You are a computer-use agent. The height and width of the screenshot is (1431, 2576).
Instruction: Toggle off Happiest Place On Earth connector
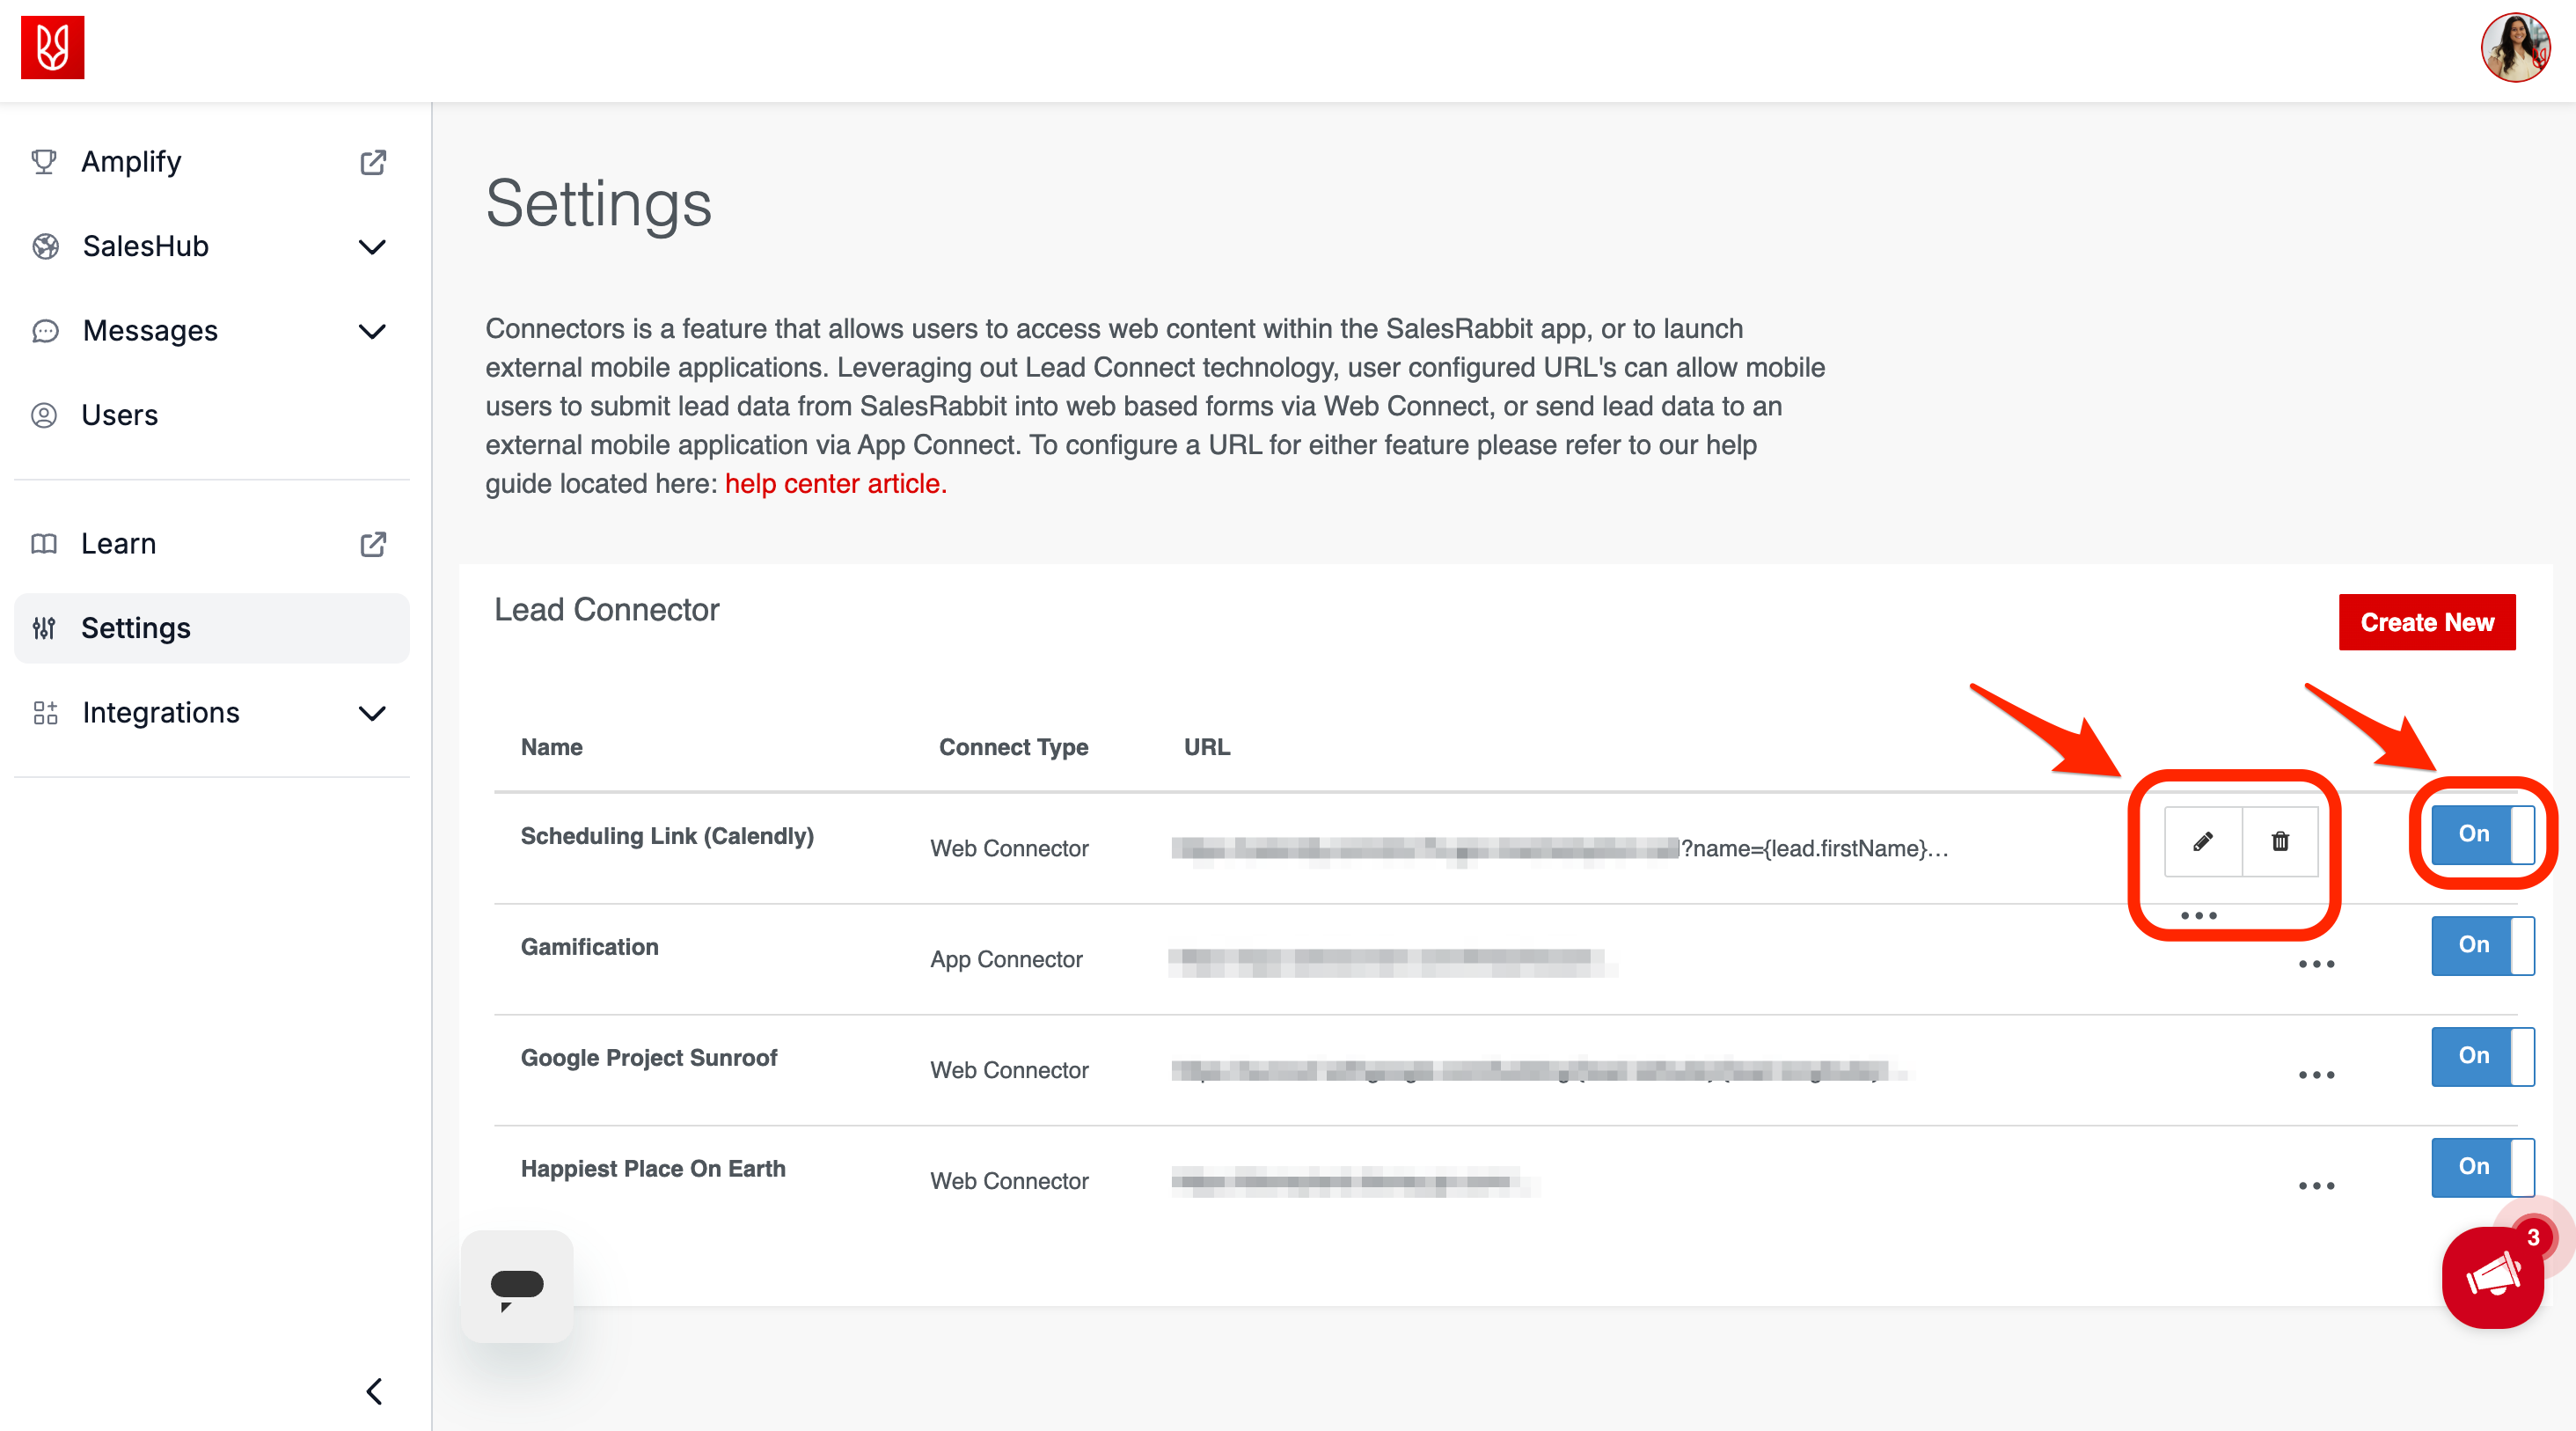pos(2481,1166)
